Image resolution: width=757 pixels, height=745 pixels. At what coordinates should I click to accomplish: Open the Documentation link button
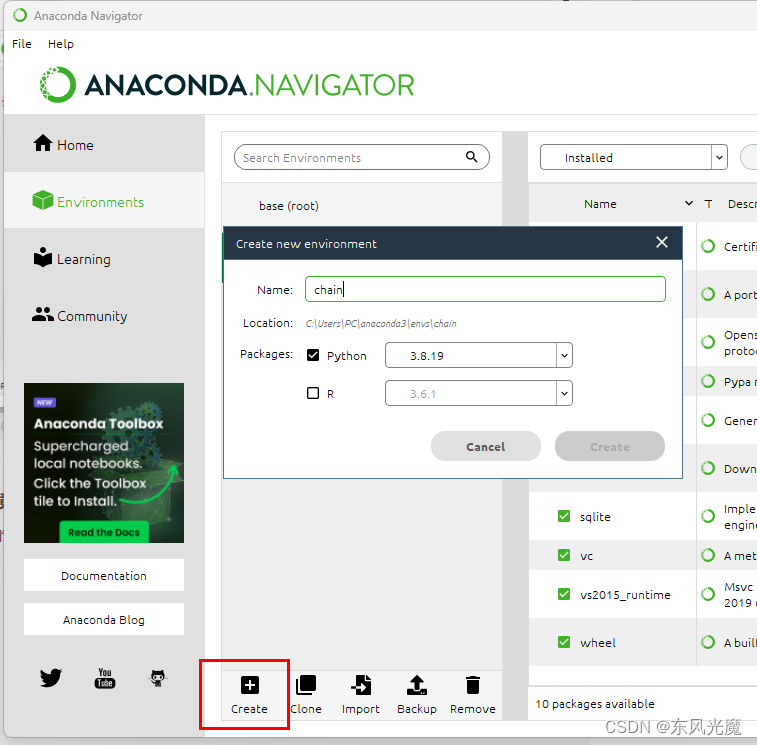tap(104, 575)
